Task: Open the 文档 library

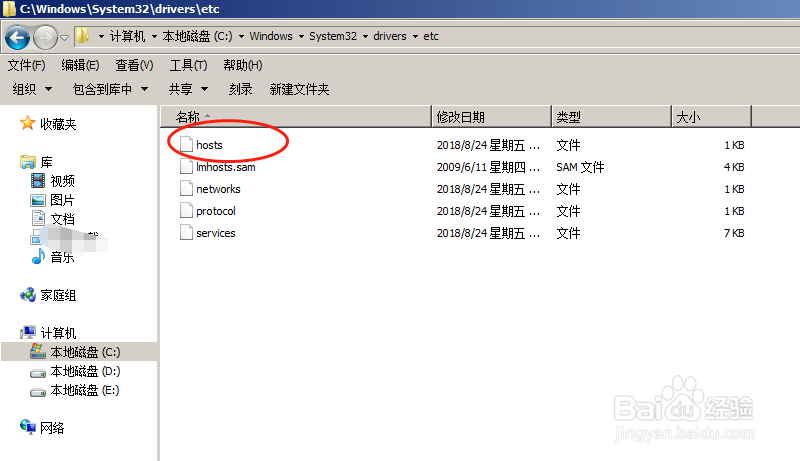Action: coord(62,219)
